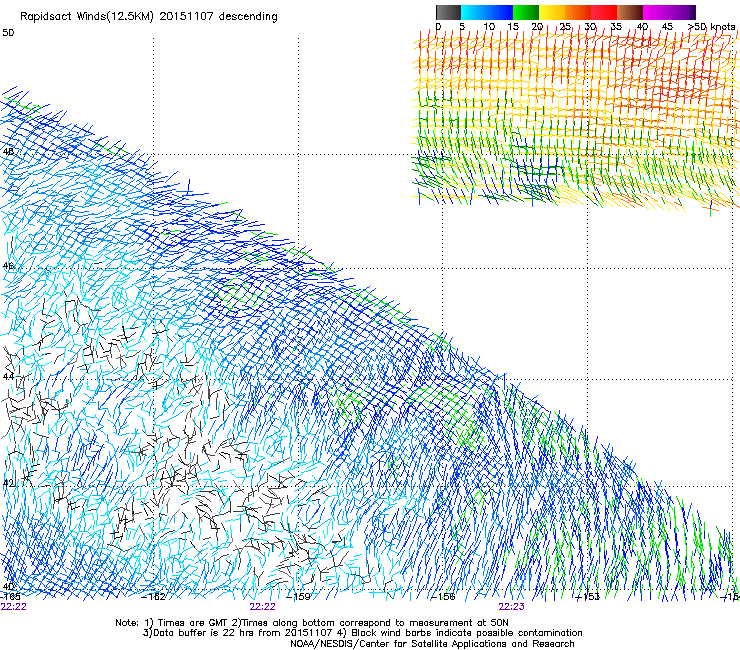
Task: Click the gray 0-5 knots legend swatch
Action: [x=448, y=12]
